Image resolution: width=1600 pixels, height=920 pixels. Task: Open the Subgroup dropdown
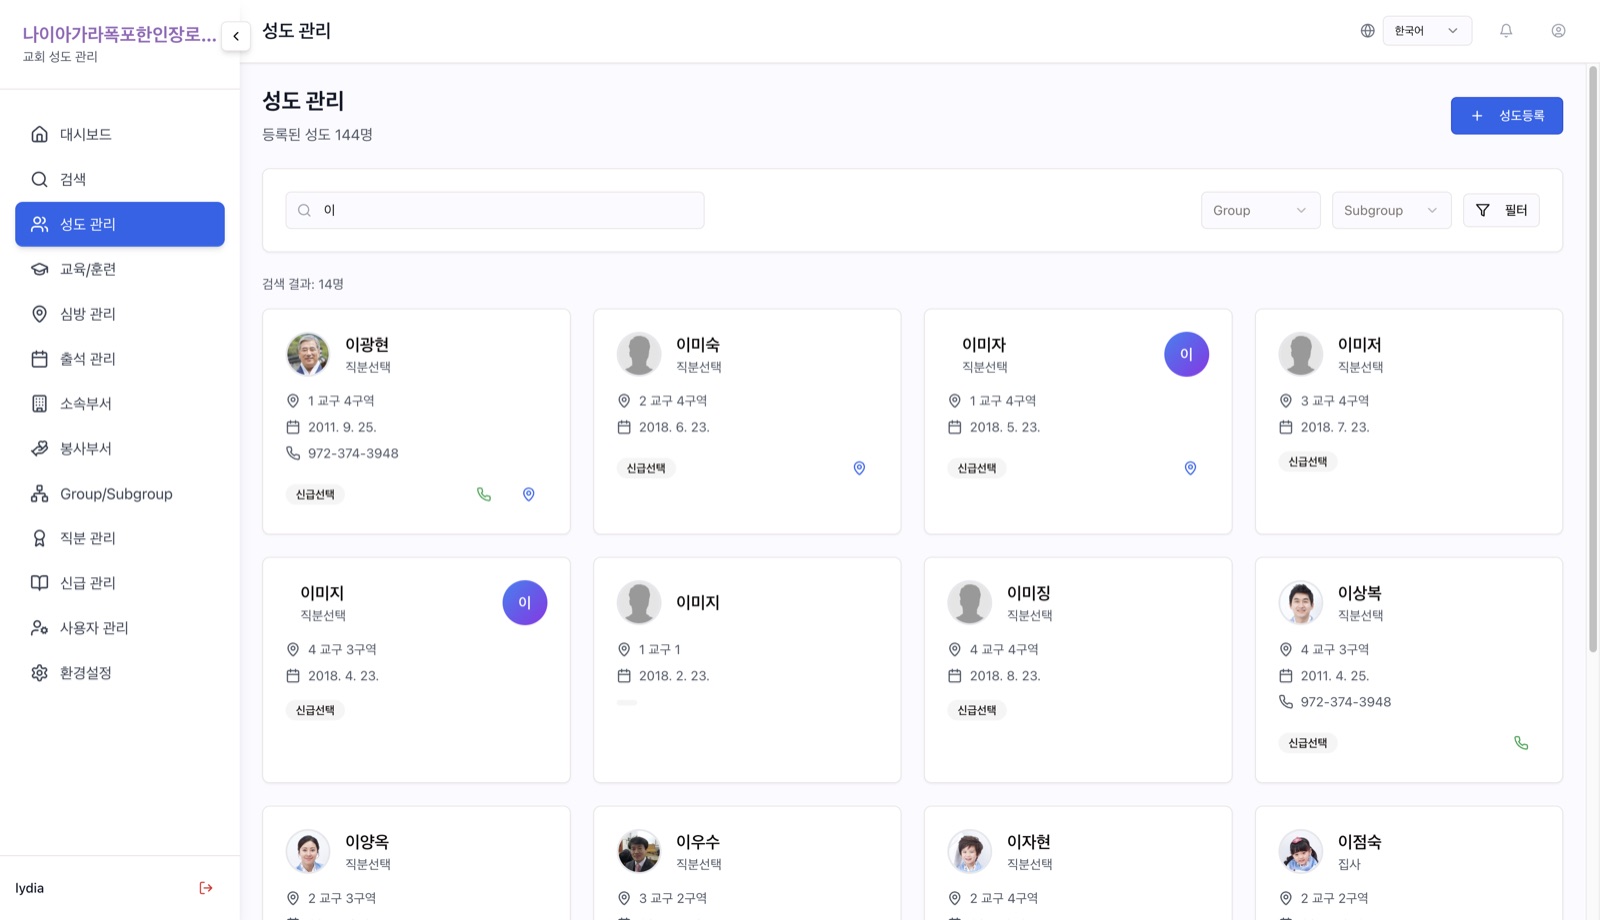click(x=1391, y=210)
